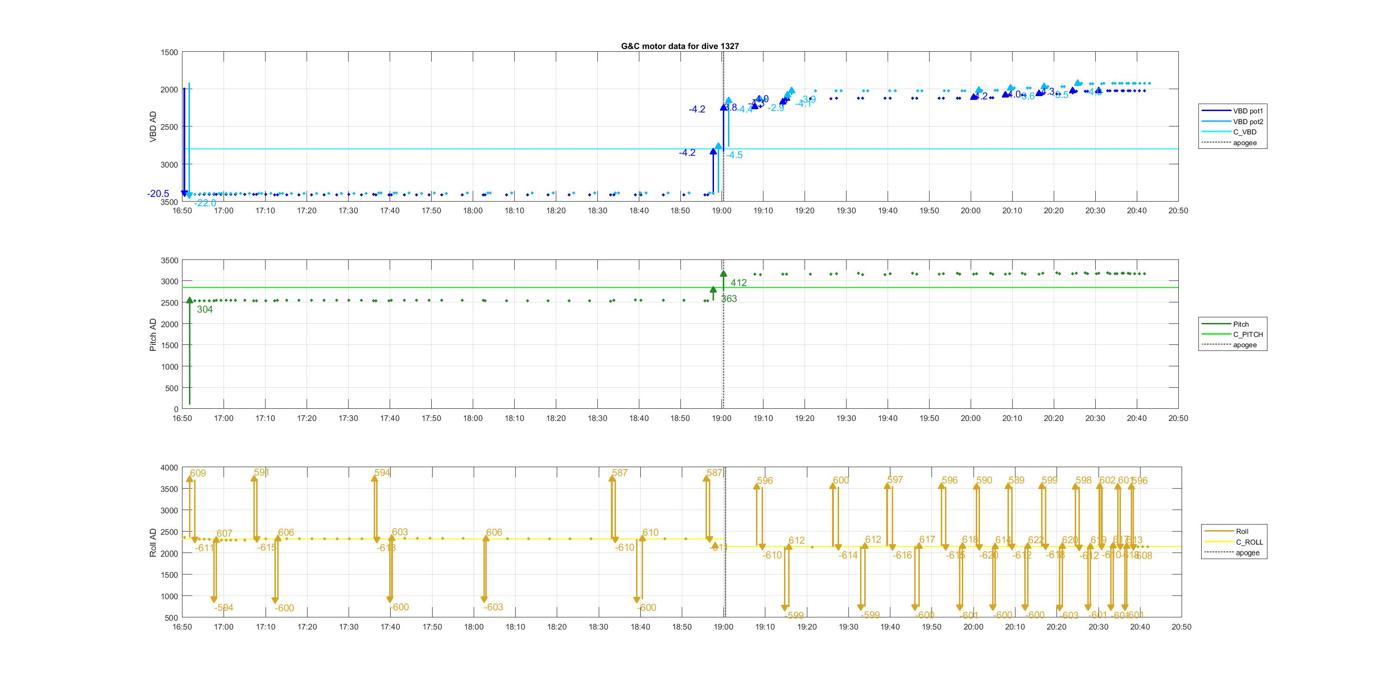
Task: Click the "19:30" tick under the Pitch plot
Action: point(847,419)
